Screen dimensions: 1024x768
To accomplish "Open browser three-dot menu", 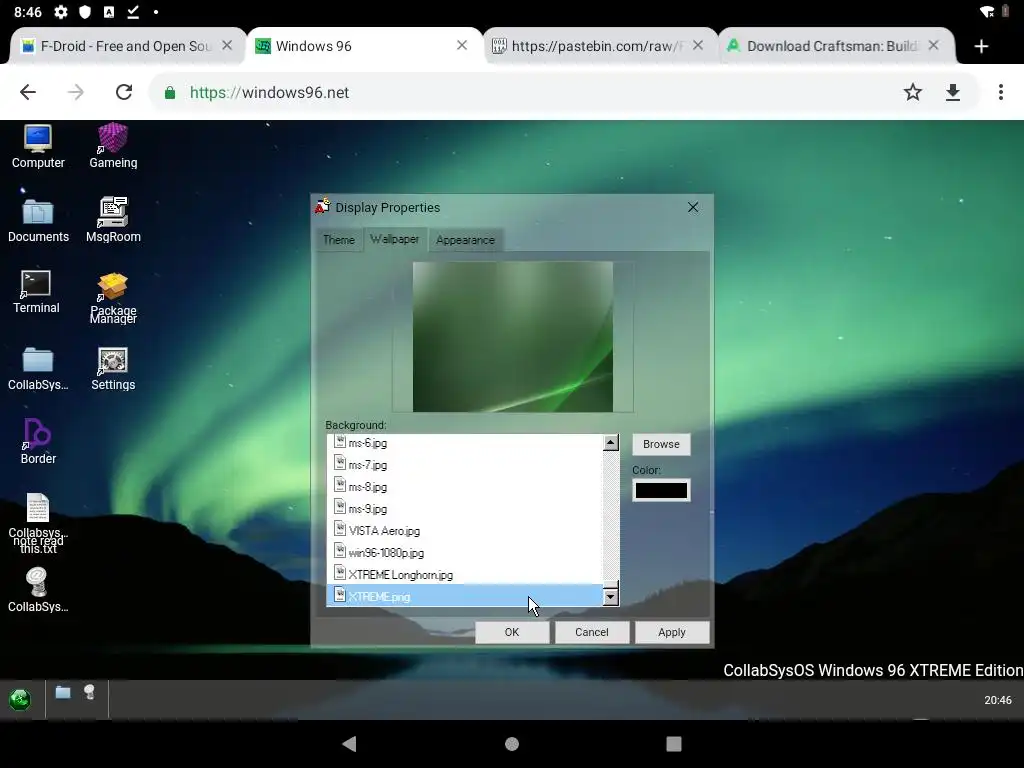I will (x=1000, y=92).
